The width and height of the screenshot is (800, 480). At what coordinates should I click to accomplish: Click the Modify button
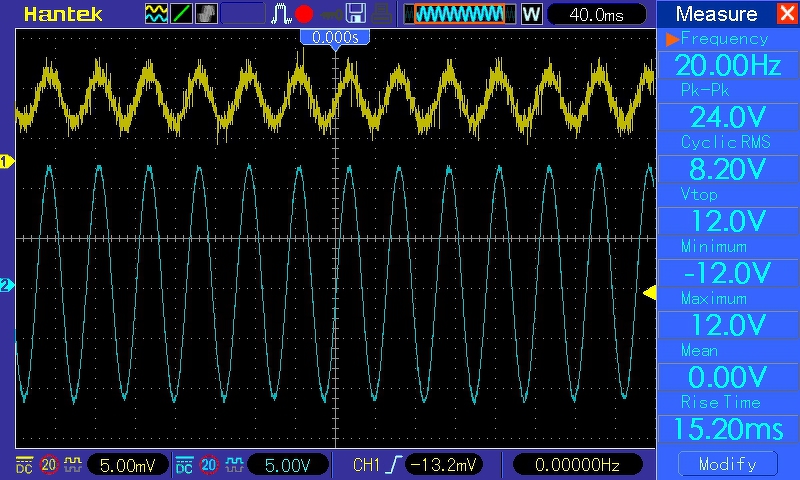coord(728,464)
